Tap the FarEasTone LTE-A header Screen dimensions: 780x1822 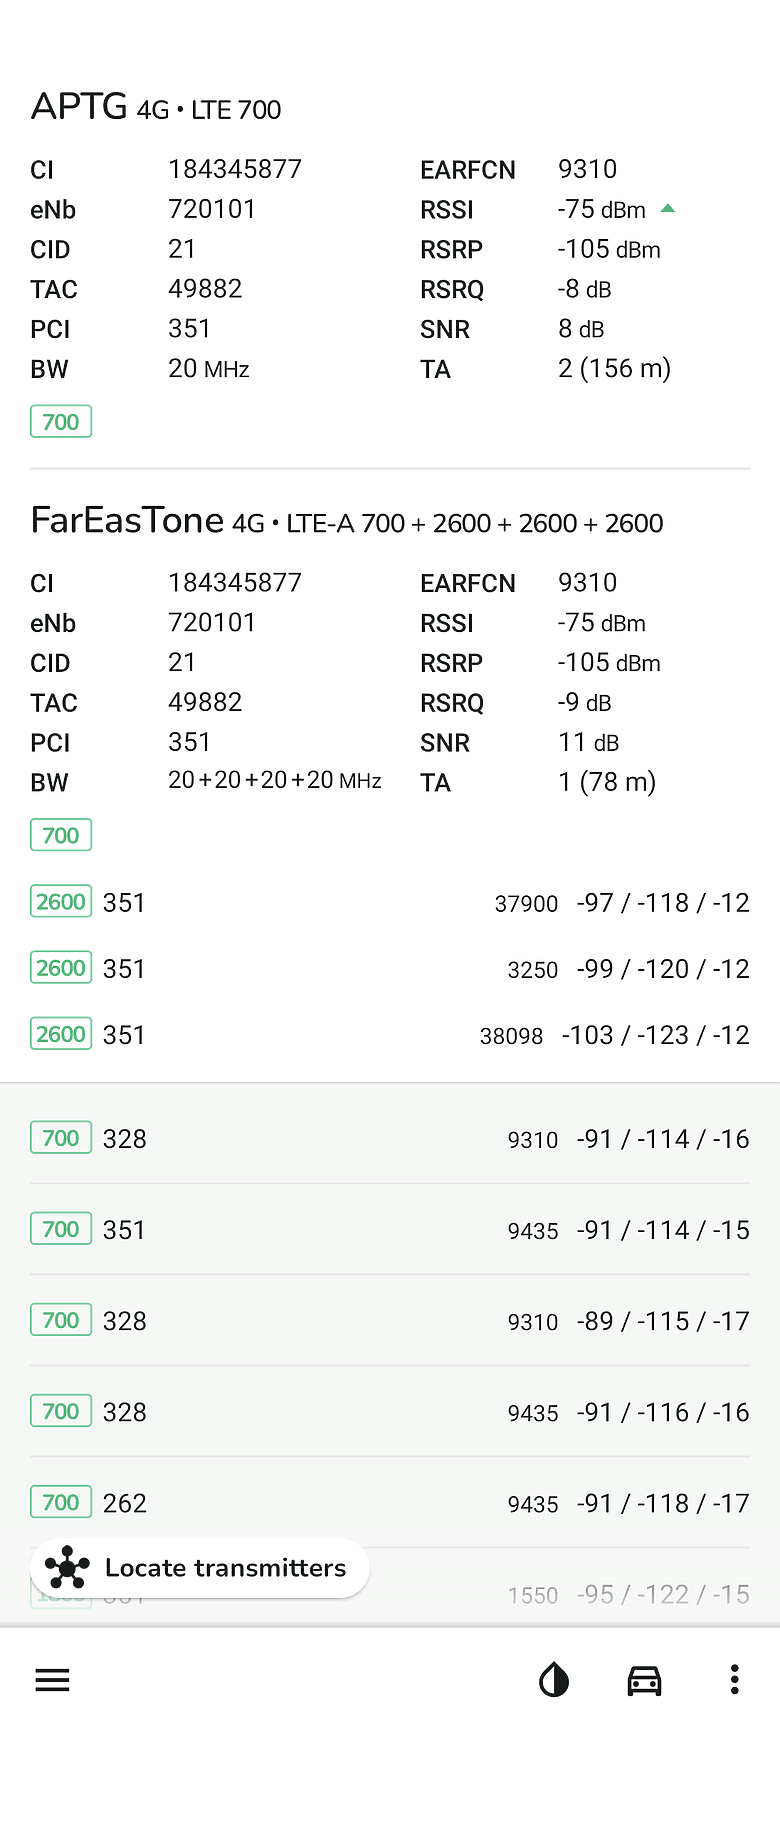pyautogui.click(x=347, y=521)
